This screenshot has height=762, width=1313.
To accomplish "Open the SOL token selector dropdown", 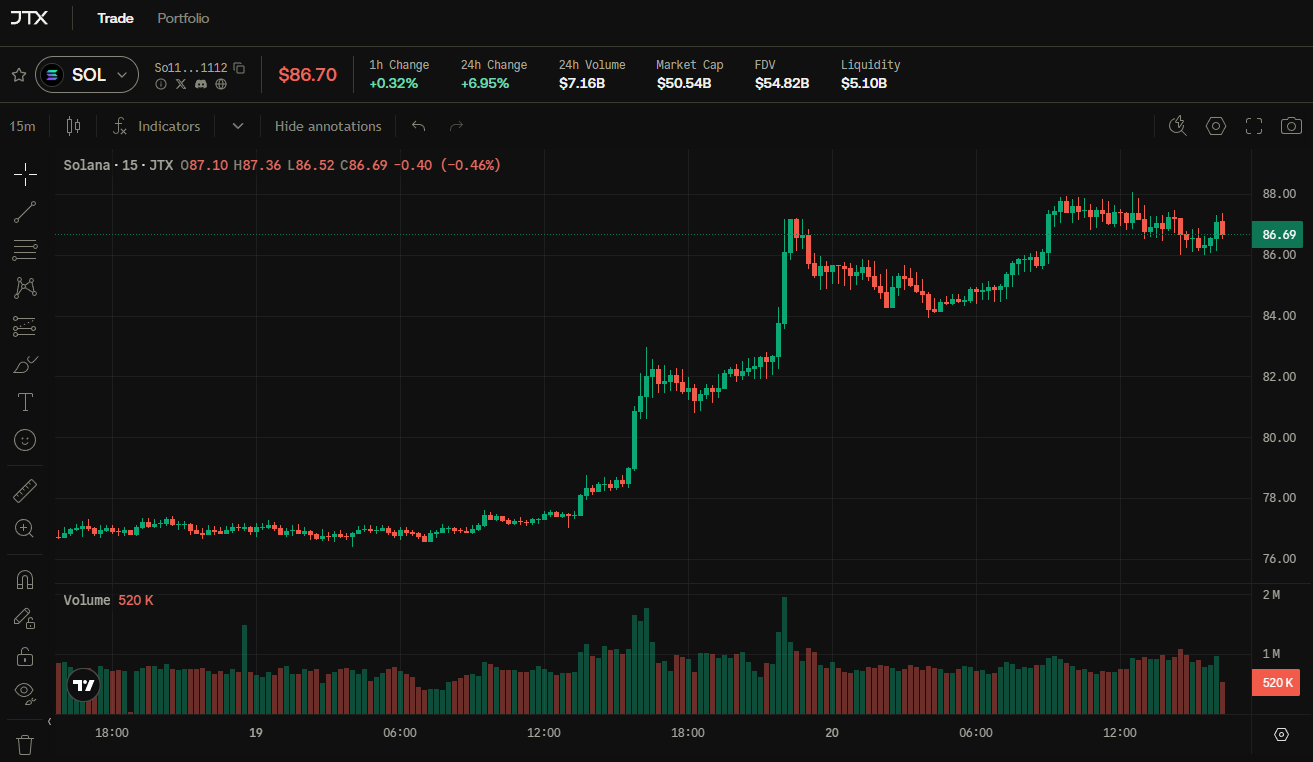I will [x=87, y=75].
